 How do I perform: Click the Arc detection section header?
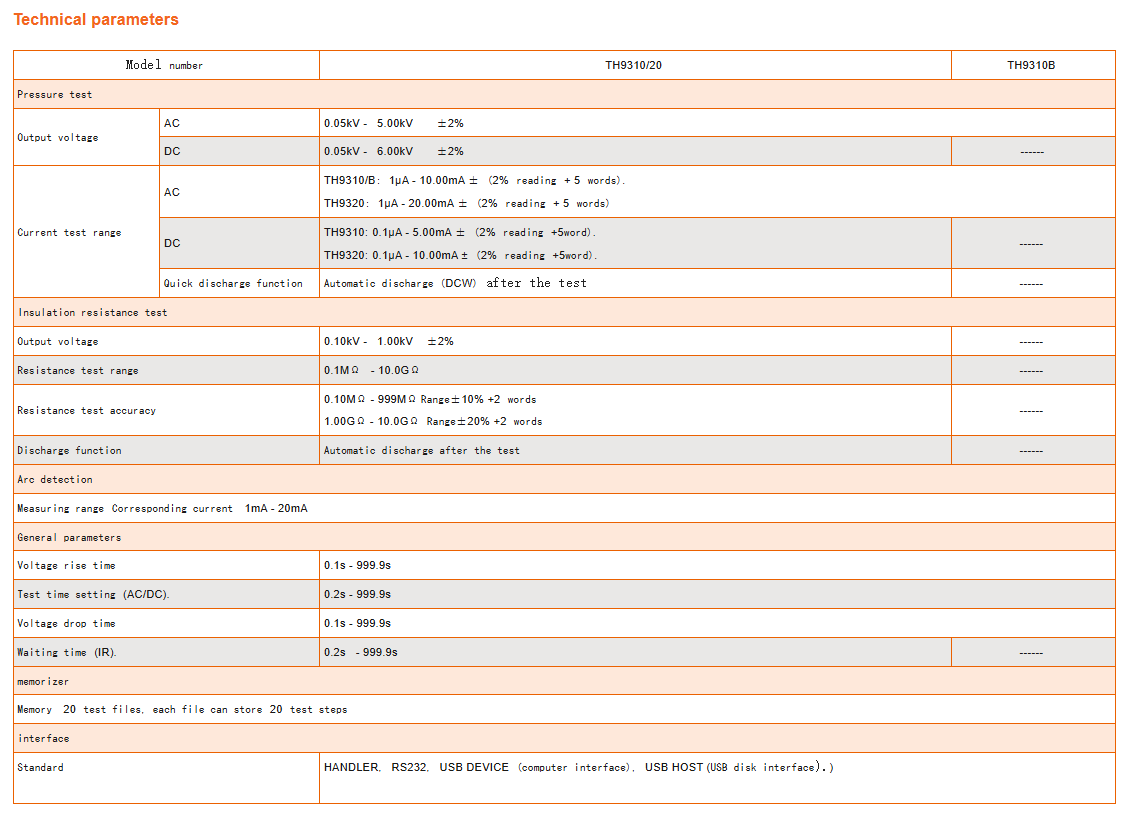coord(55,480)
